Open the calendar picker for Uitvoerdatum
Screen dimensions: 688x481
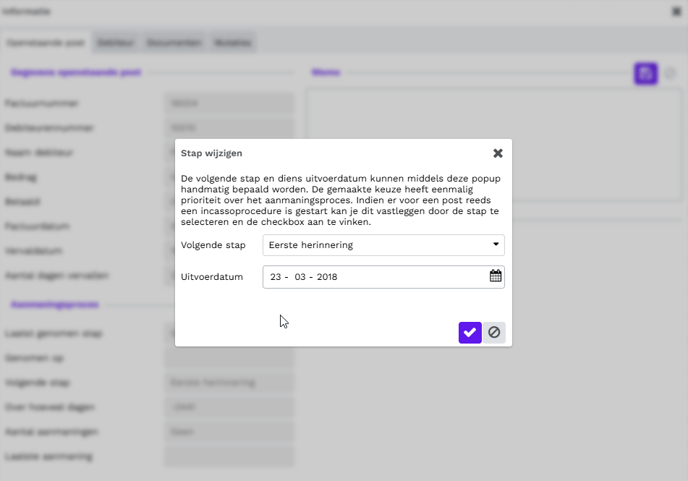click(495, 276)
